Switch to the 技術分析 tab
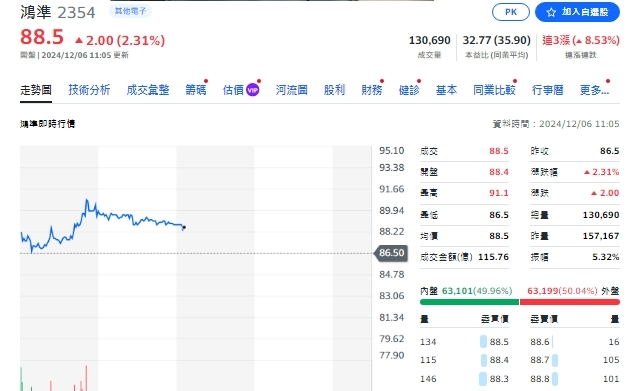 89,90
